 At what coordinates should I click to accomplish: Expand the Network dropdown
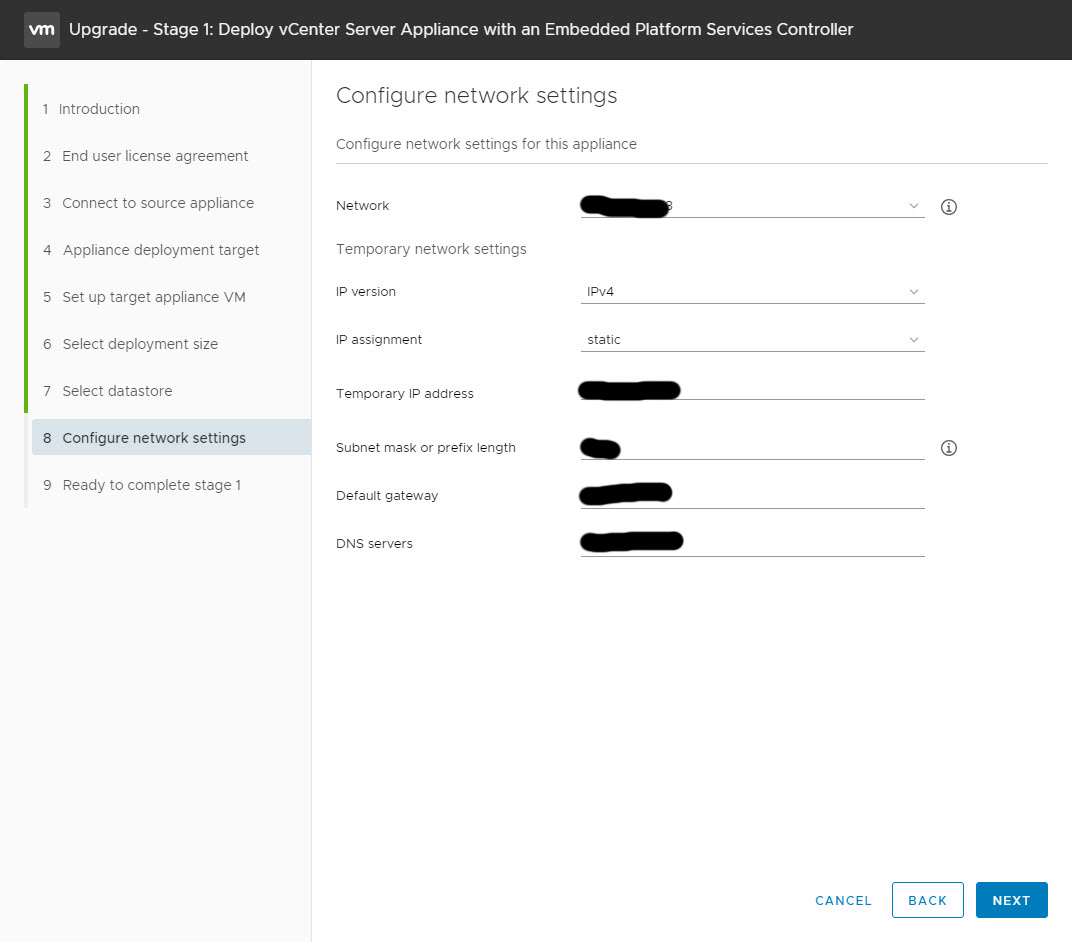[752, 206]
